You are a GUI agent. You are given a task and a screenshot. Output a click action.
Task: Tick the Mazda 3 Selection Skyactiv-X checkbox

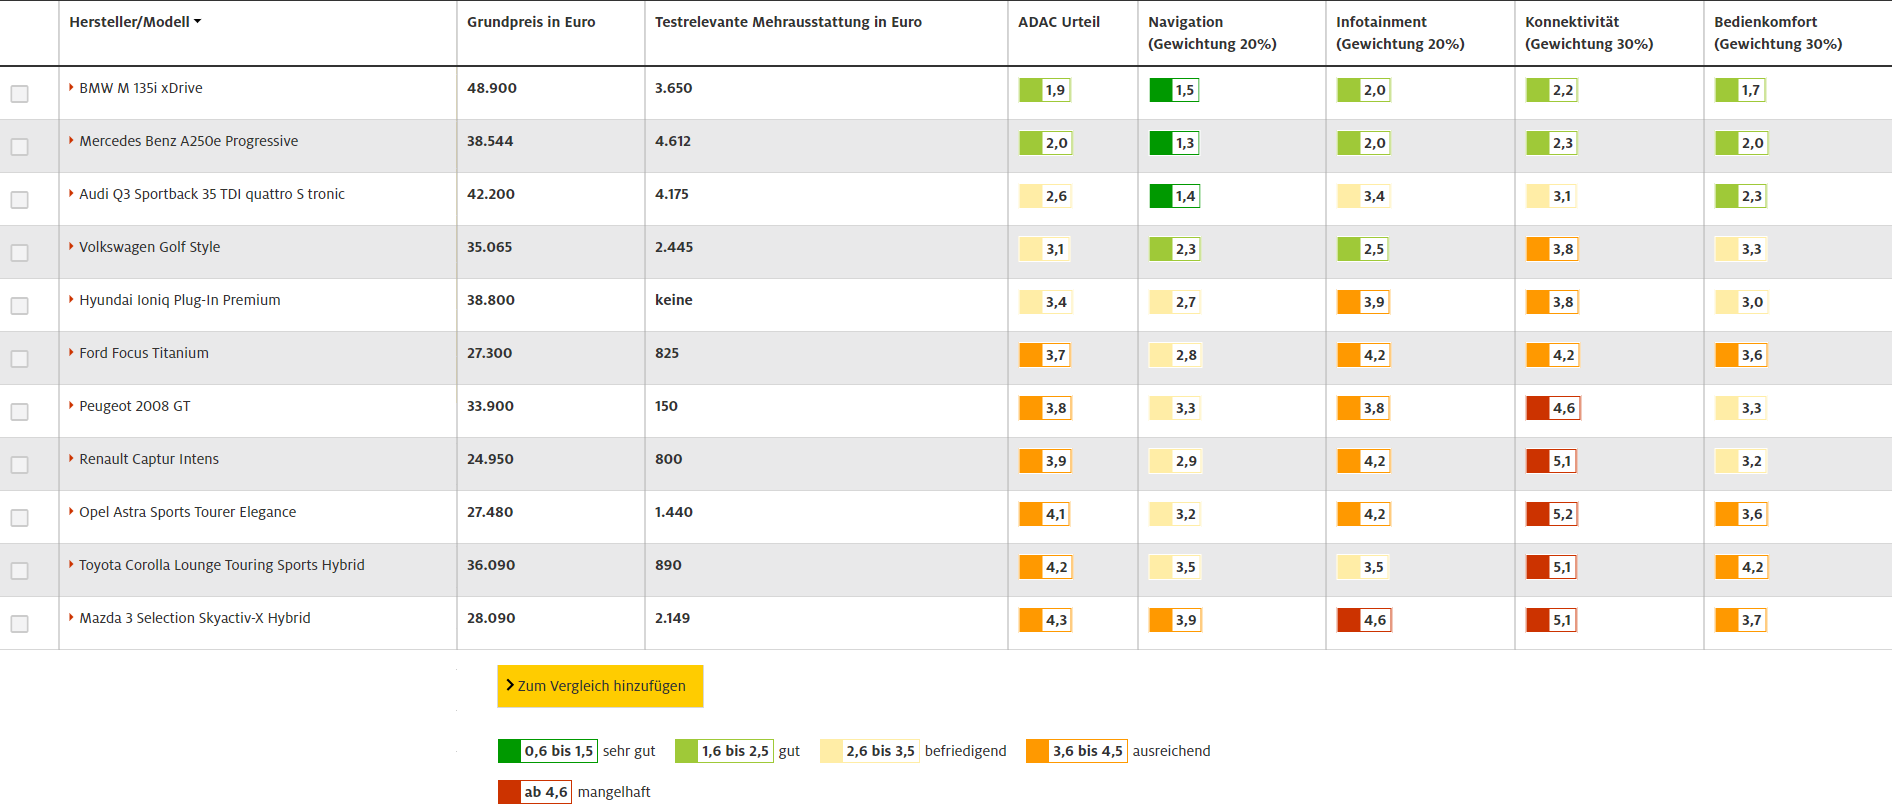19,624
